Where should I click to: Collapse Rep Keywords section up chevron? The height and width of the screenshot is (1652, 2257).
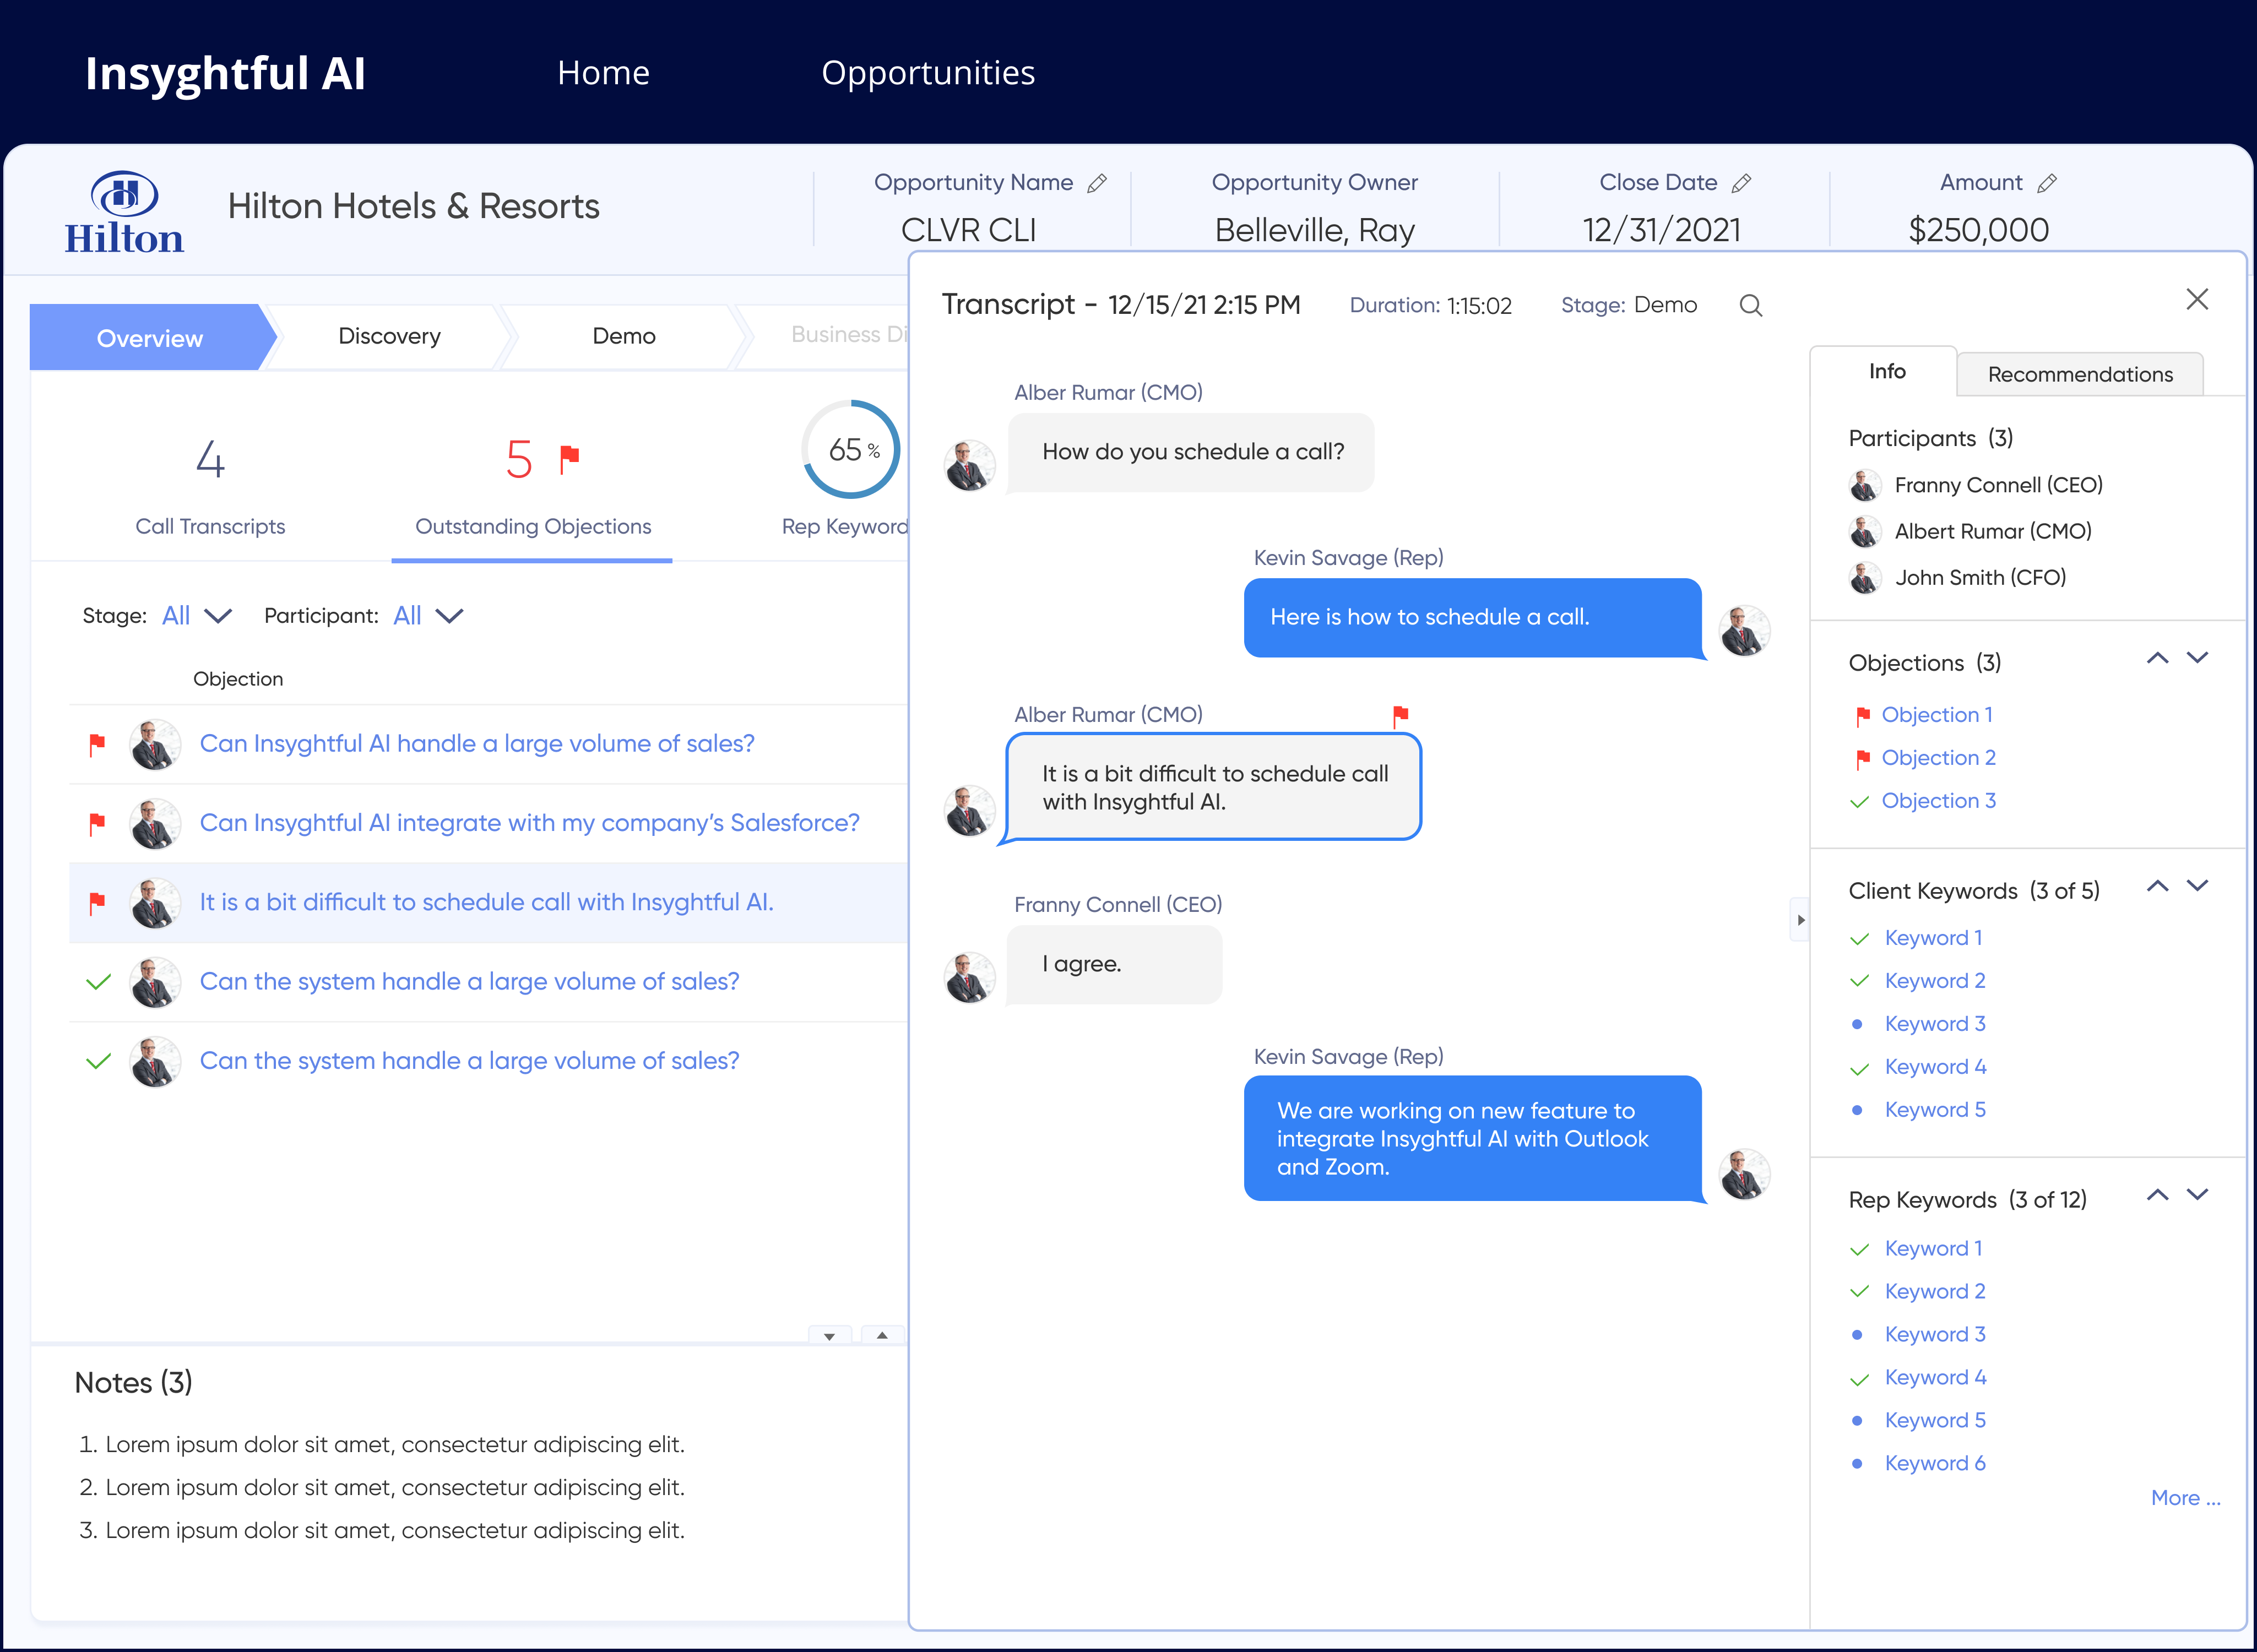(2157, 1195)
